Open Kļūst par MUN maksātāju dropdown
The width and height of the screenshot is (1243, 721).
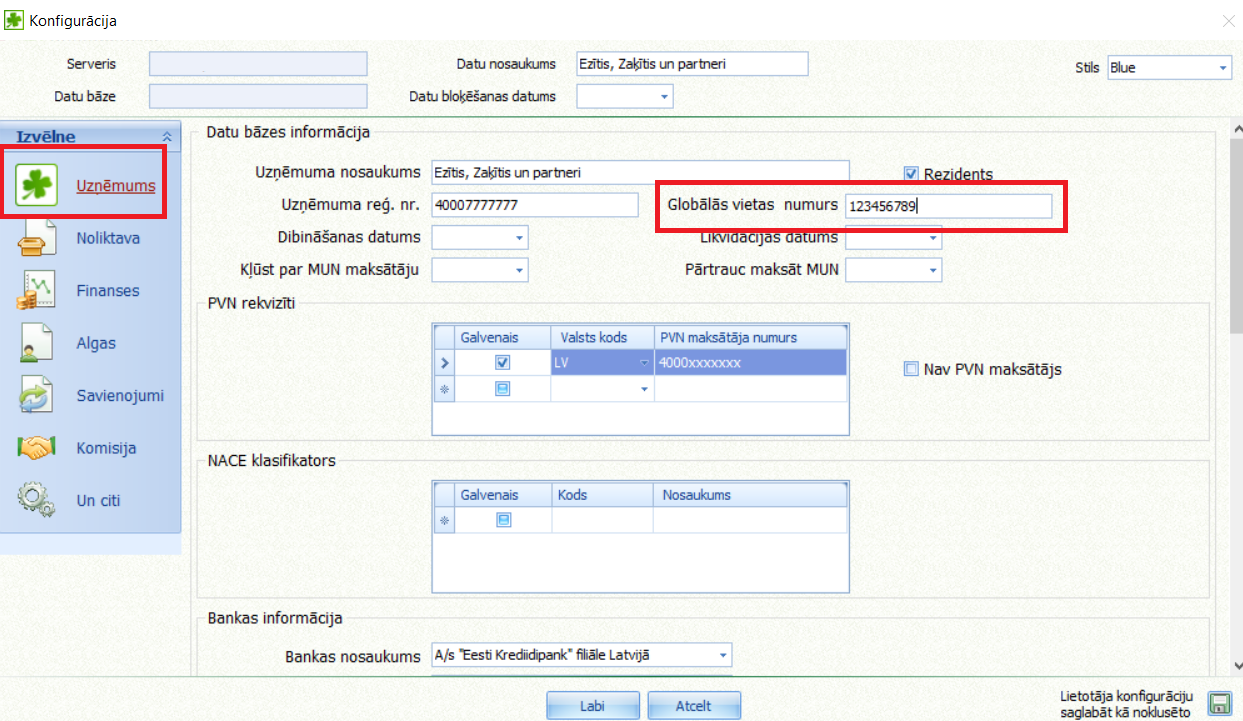point(519,270)
